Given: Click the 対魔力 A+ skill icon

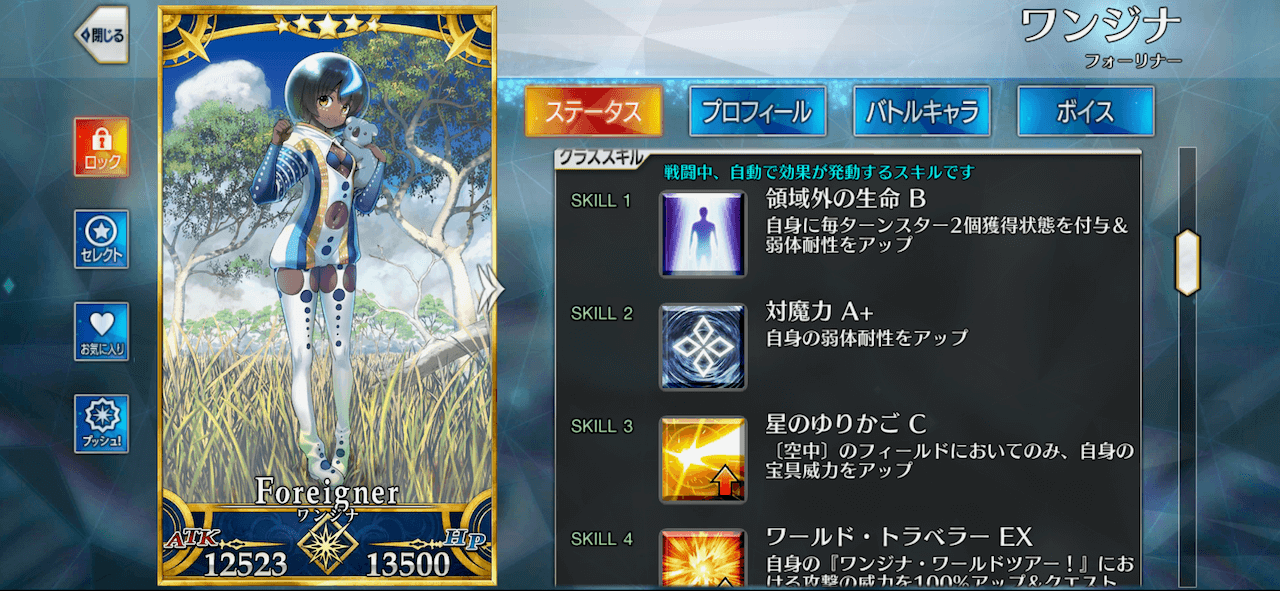Looking at the screenshot, I should pyautogui.click(x=702, y=347).
